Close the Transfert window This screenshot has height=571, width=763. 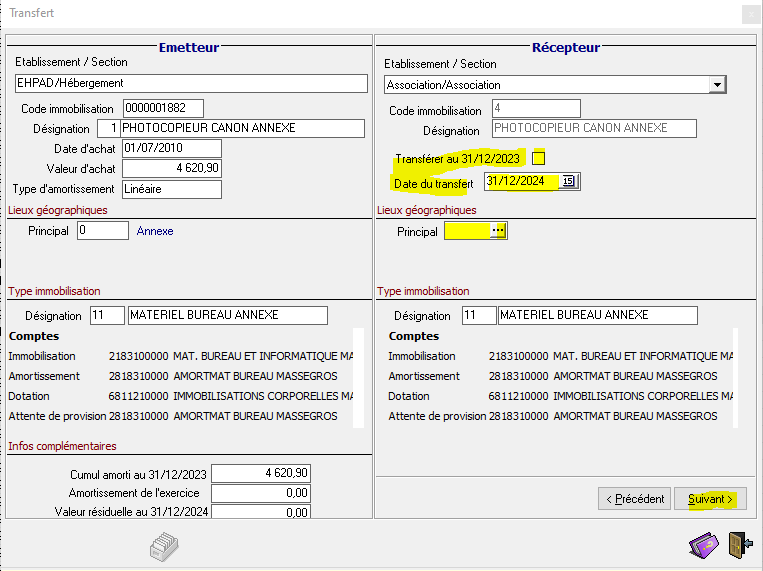pyautogui.click(x=751, y=14)
